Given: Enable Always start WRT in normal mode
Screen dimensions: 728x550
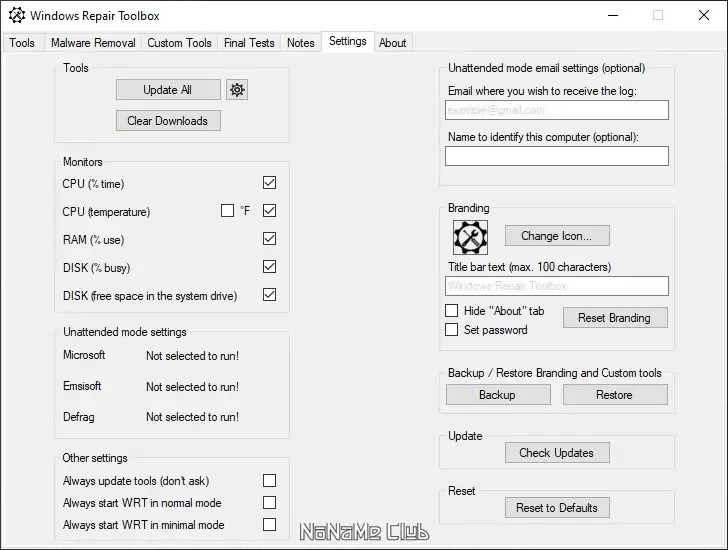Looking at the screenshot, I should coord(269,503).
